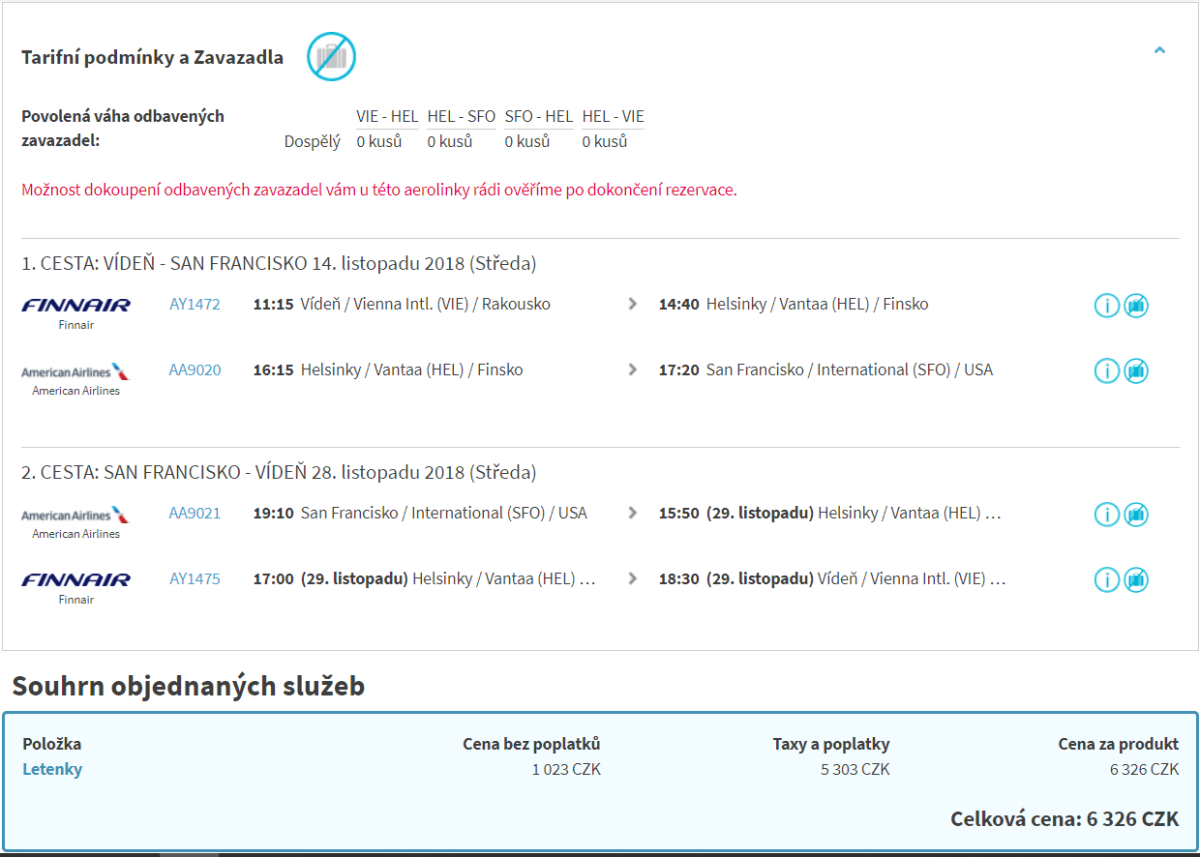Click the Finnair logo on the Vienna–Helsinki flight
The width and height of the screenshot is (1200, 857).
[76, 305]
